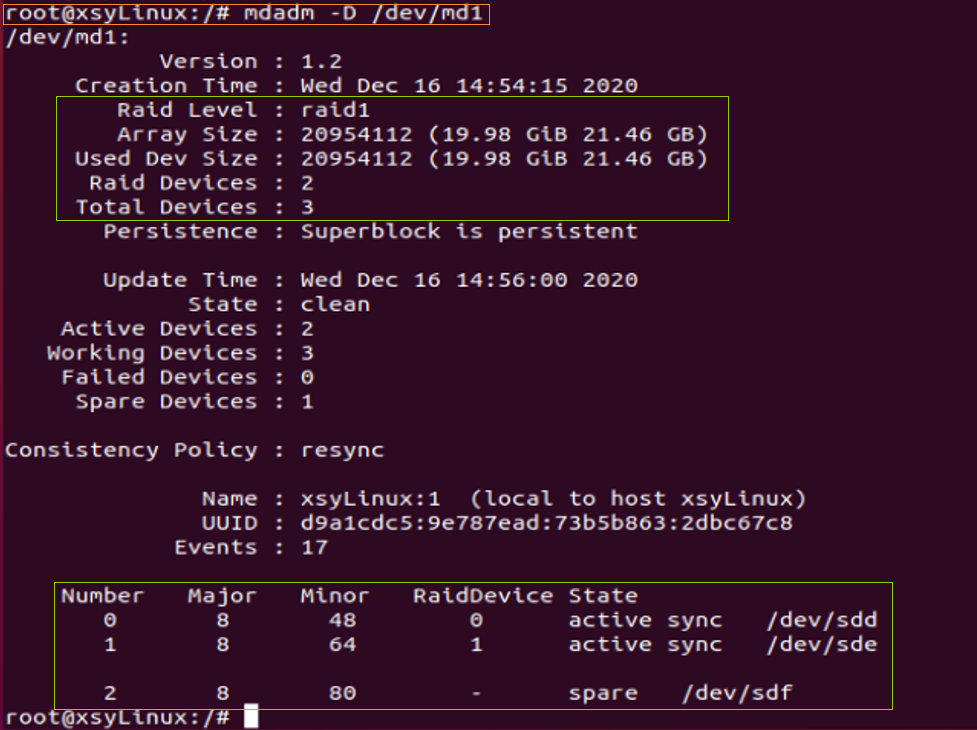The image size is (977, 730).
Task: Click the typed command 'mdadm -D /dev/md1'
Action: (363, 13)
